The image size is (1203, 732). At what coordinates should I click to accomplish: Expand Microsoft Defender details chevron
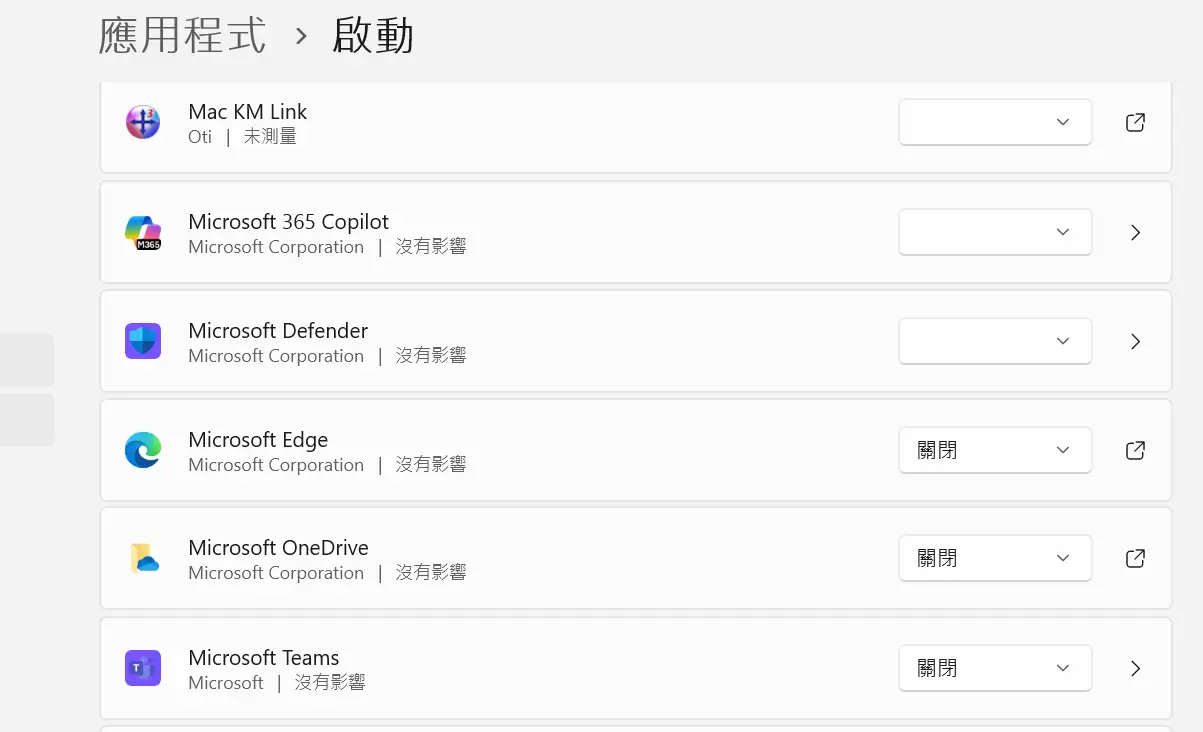[x=1135, y=341]
